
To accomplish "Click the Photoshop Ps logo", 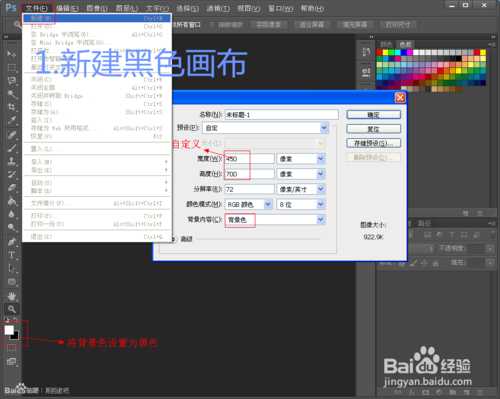I will tap(11, 7).
